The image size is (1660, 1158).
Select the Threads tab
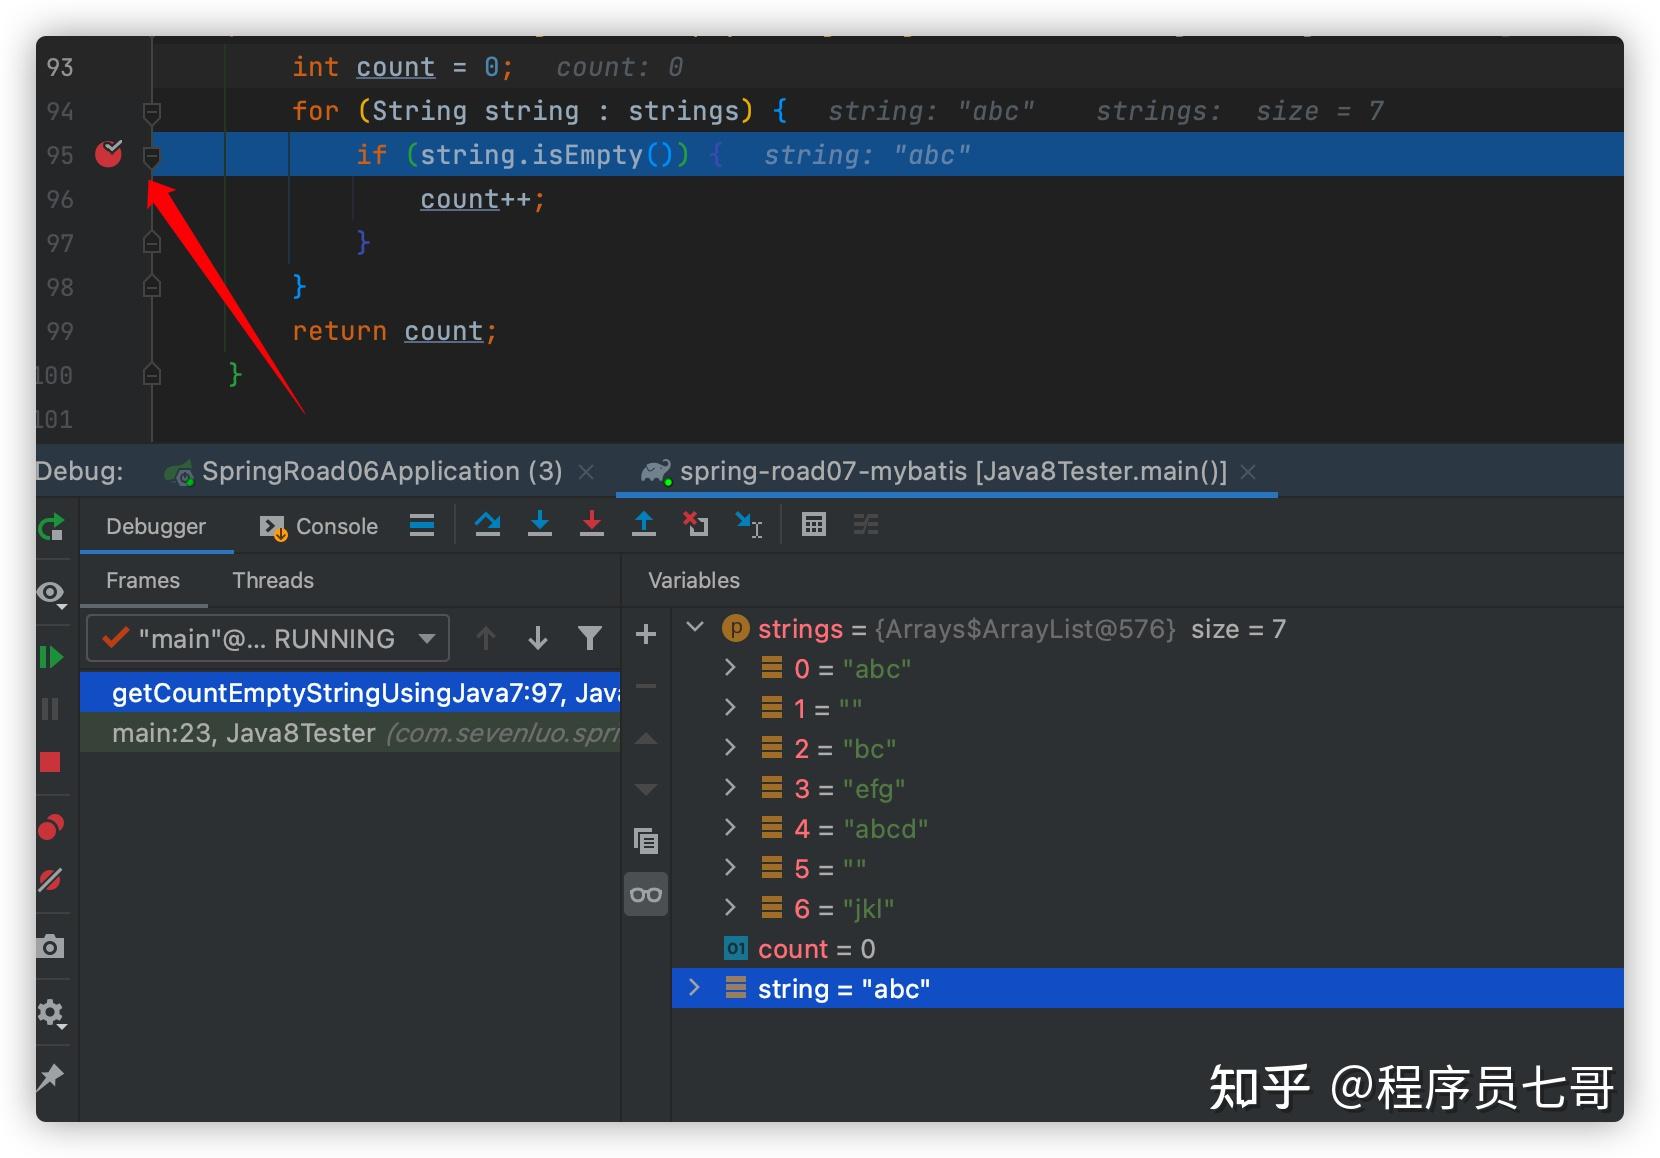pos(272,580)
